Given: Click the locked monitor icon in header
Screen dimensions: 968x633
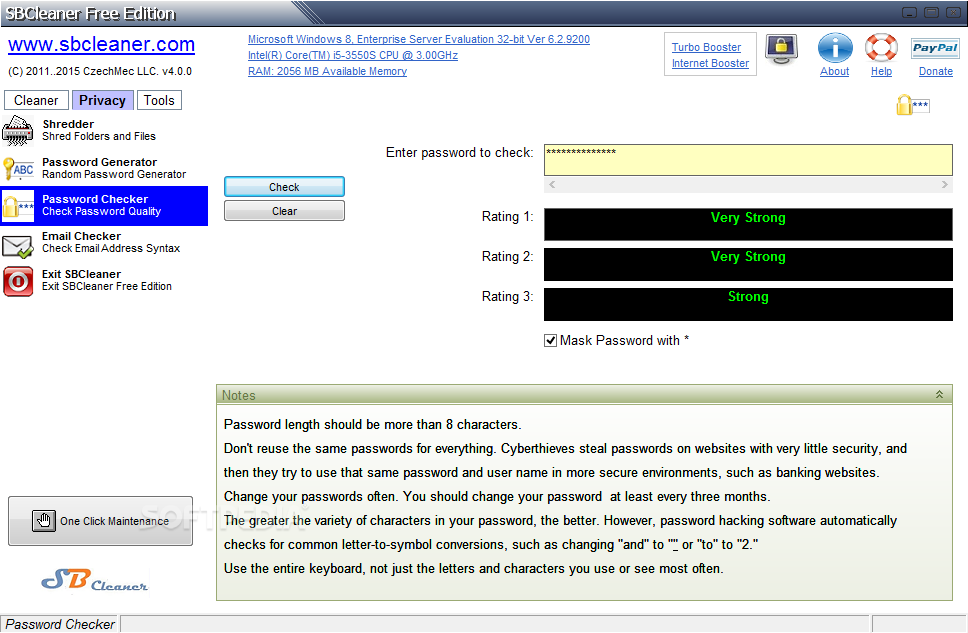Looking at the screenshot, I should pyautogui.click(x=782, y=49).
